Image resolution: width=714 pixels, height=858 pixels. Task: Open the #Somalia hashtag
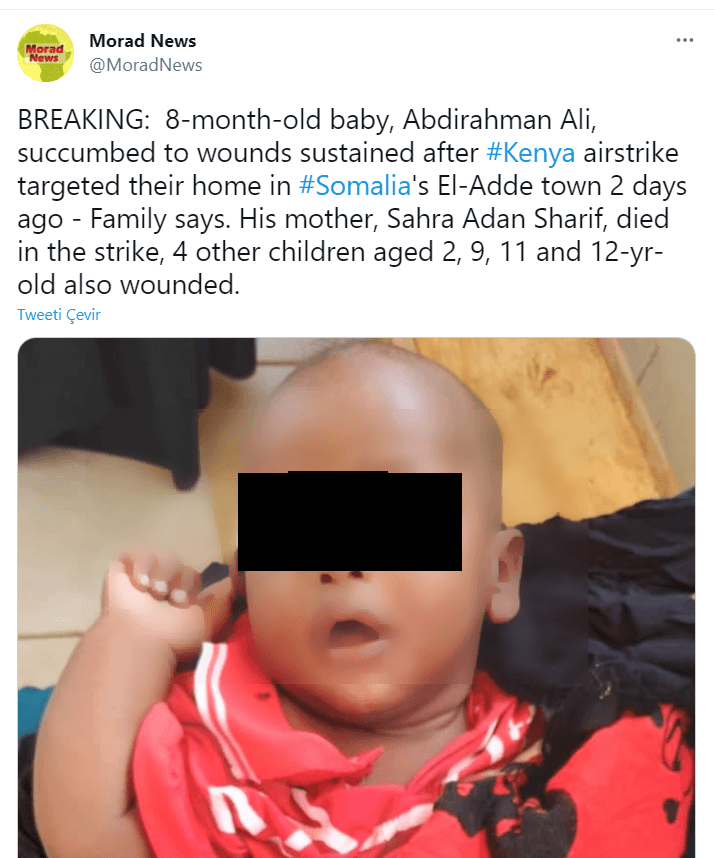point(355,185)
